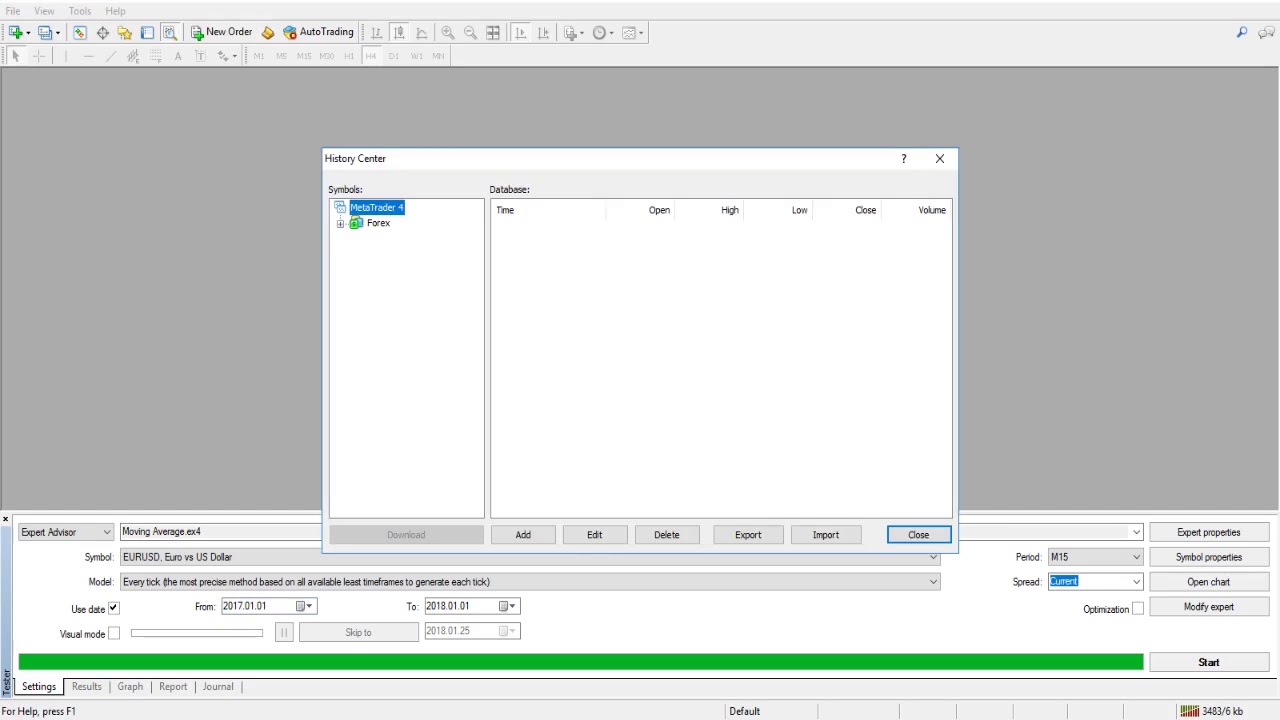Click the help question mark in History Center
The height and width of the screenshot is (720, 1280).
pos(904,158)
